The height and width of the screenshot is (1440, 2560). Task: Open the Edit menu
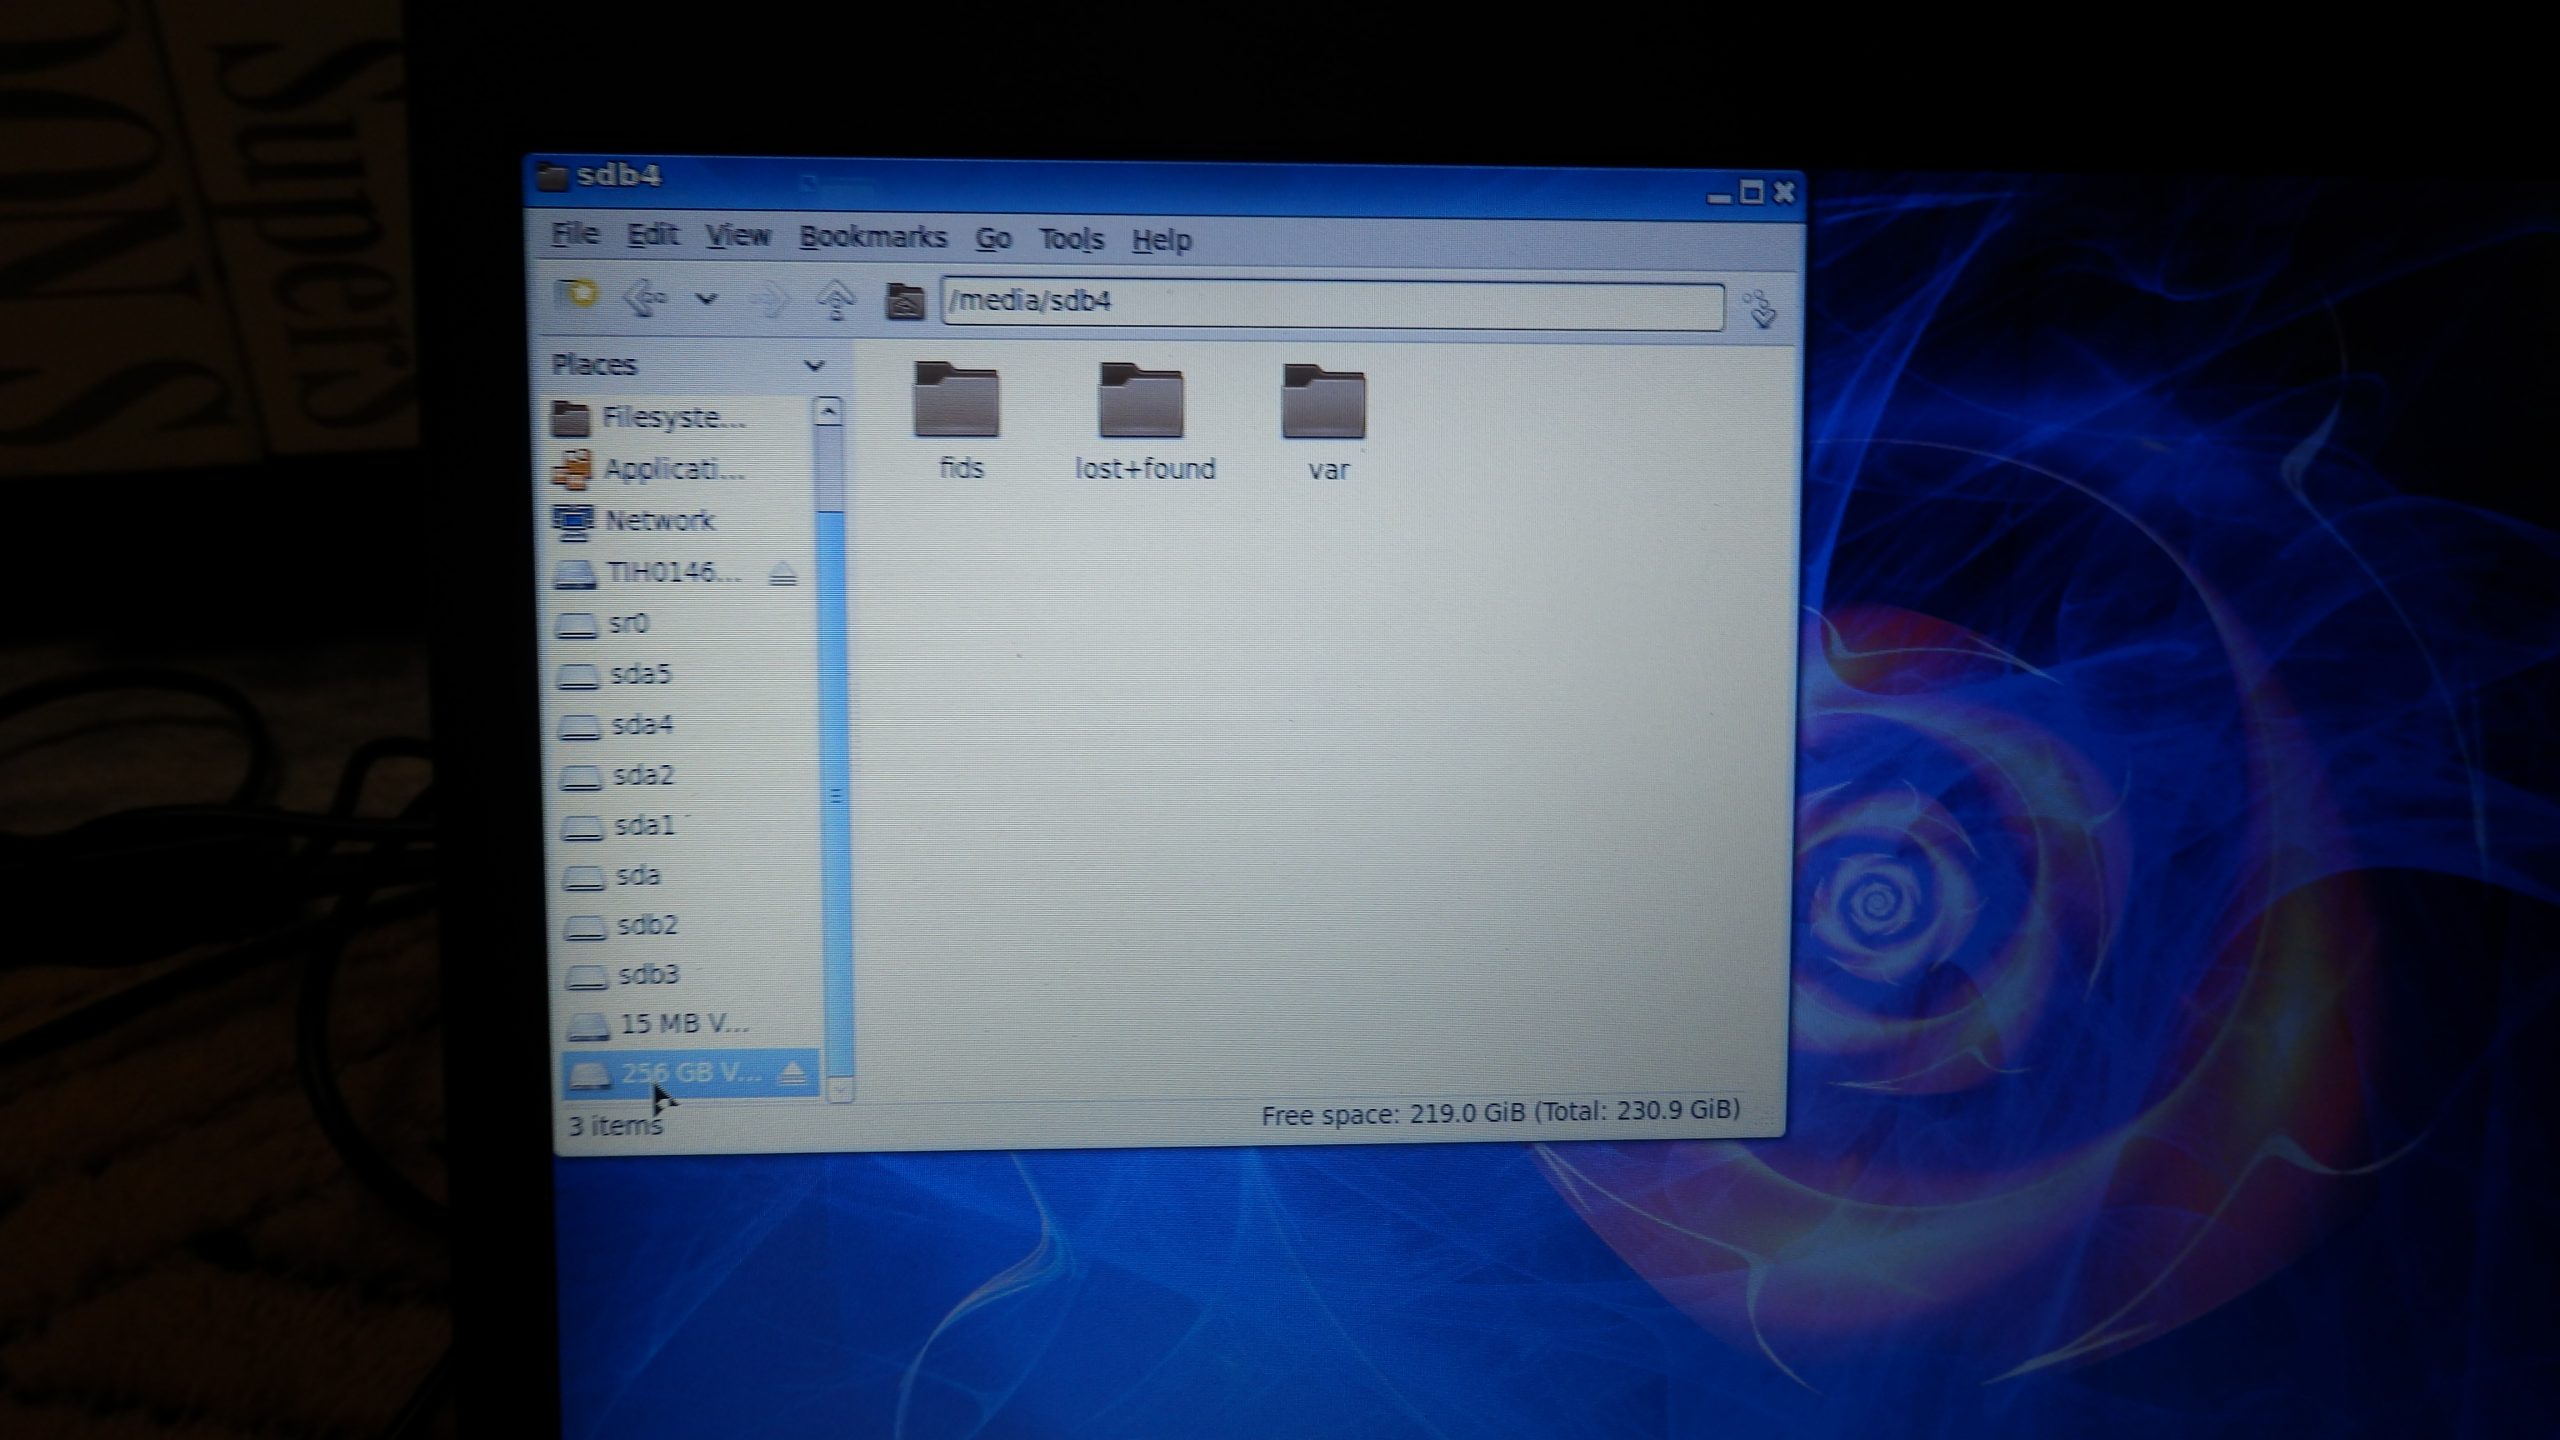point(652,235)
